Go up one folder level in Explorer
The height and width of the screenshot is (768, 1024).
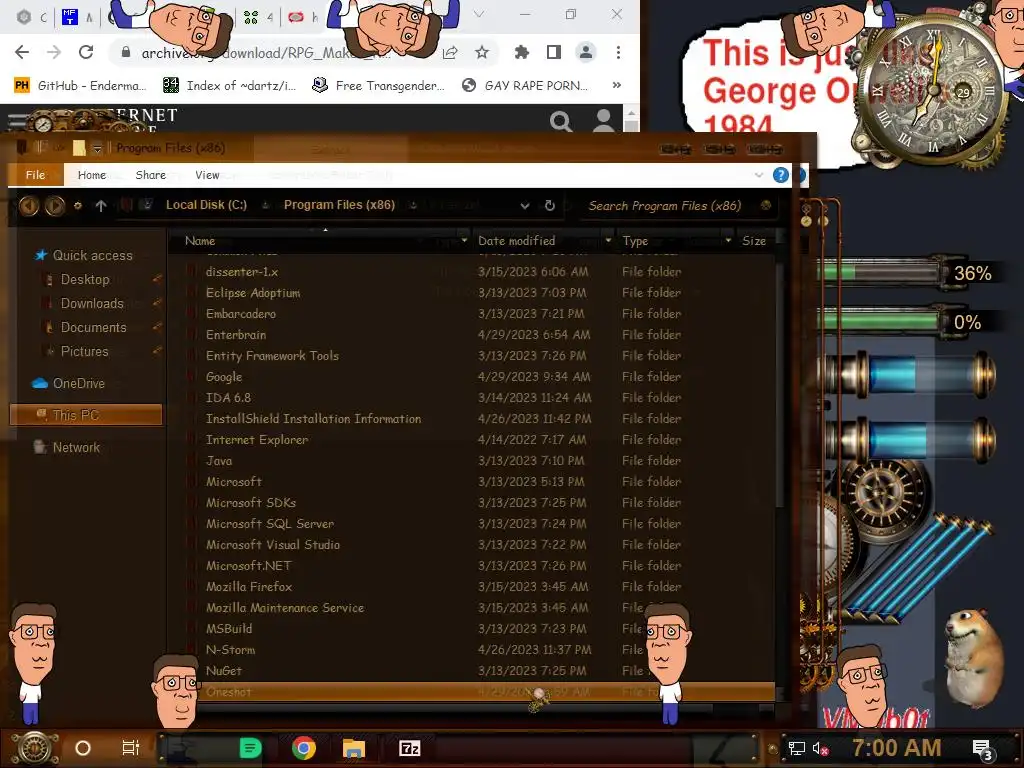click(101, 206)
